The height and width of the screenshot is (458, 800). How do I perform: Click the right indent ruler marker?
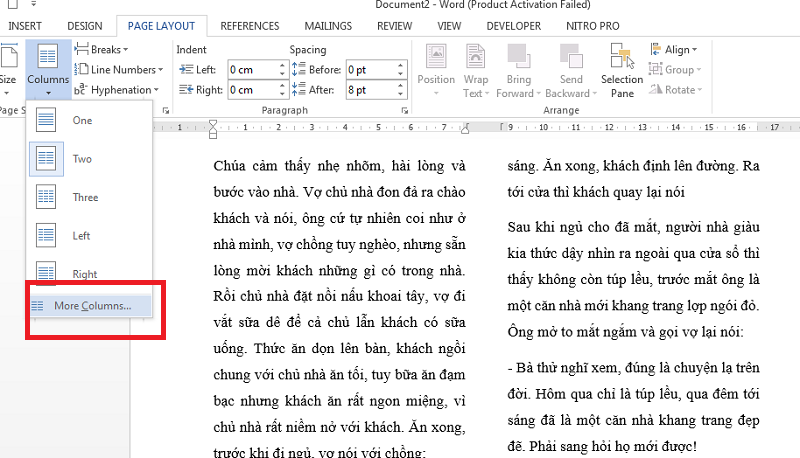pyautogui.click(x=465, y=130)
